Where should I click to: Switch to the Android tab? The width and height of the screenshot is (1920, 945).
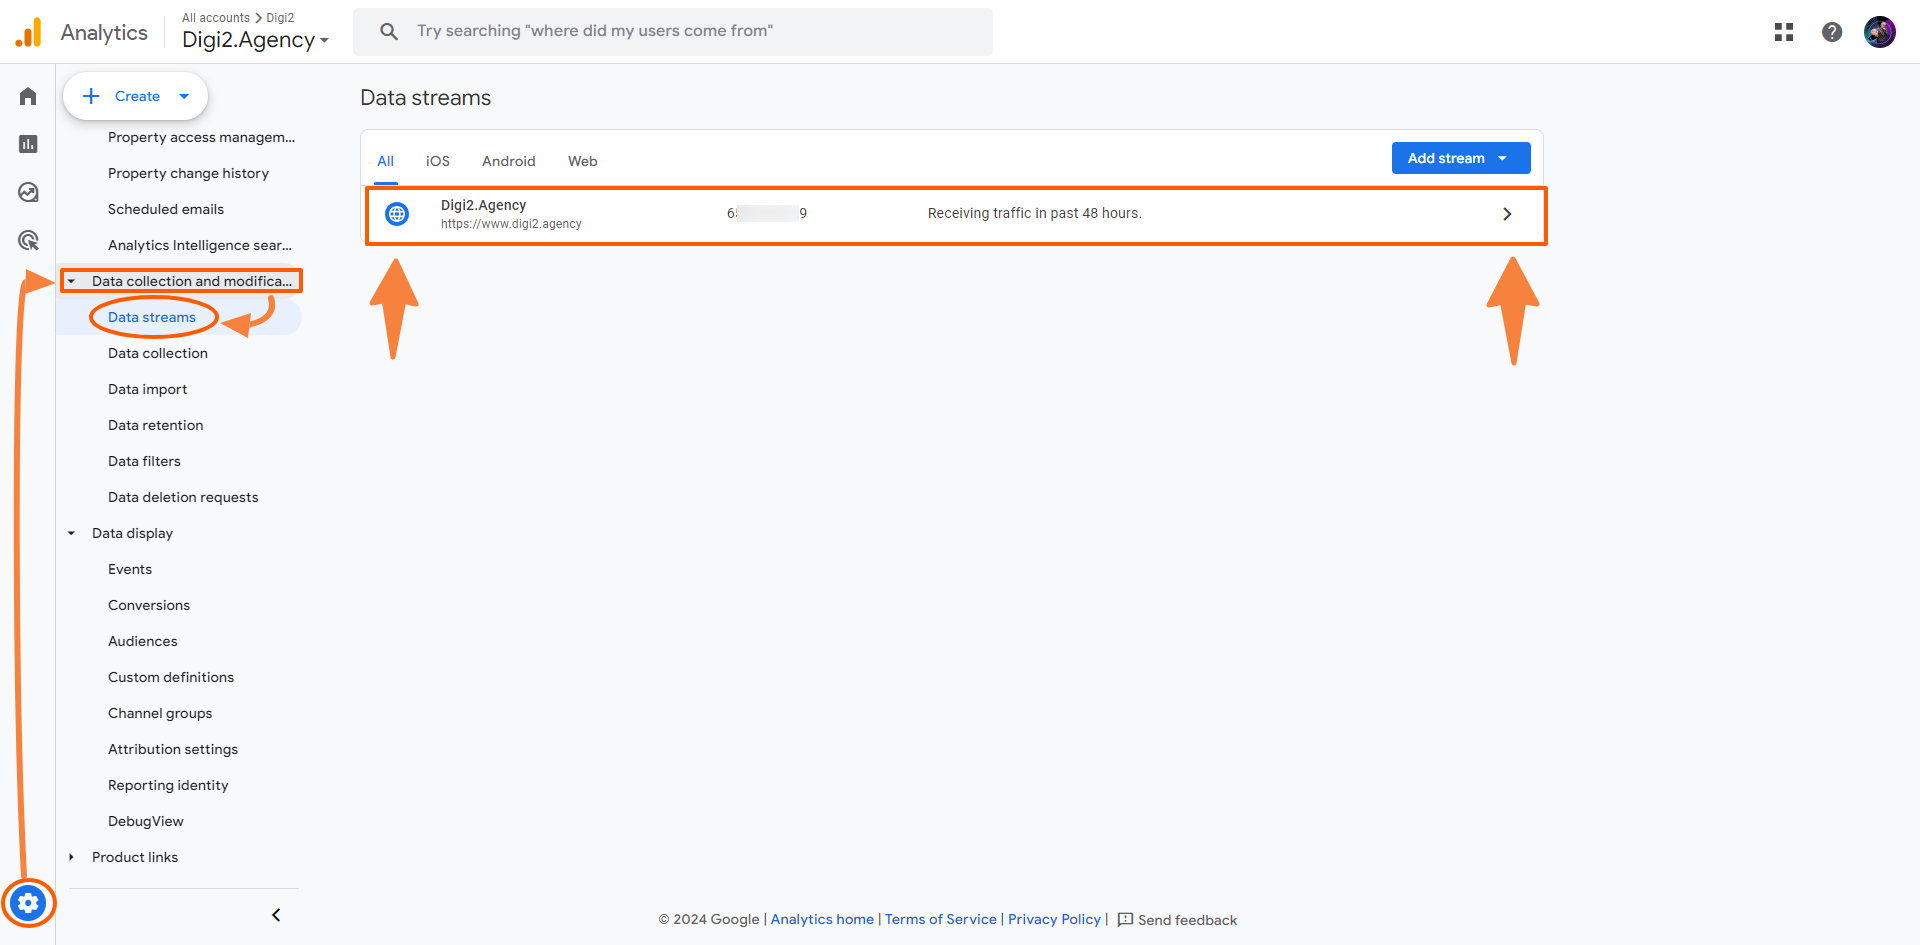(x=509, y=161)
